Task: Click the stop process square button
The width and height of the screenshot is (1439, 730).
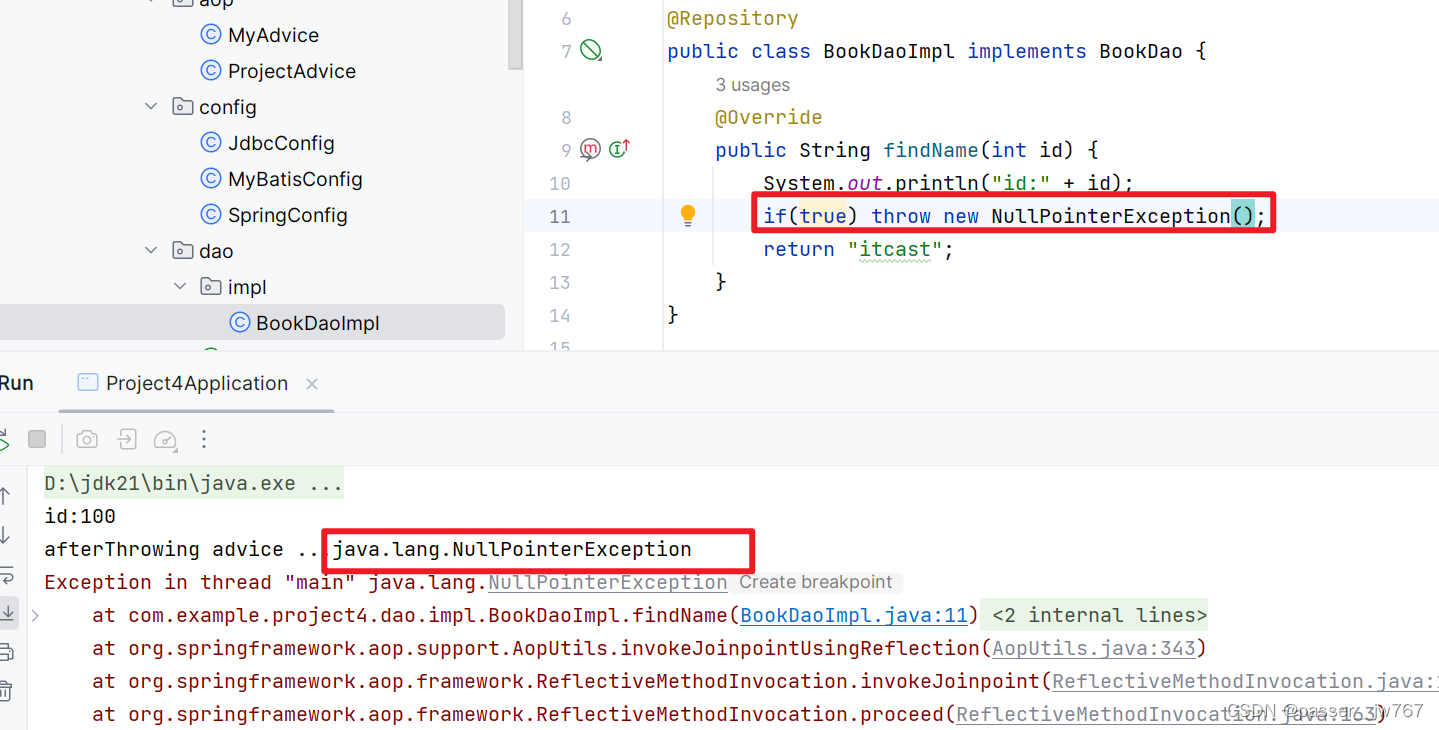Action: click(x=37, y=439)
